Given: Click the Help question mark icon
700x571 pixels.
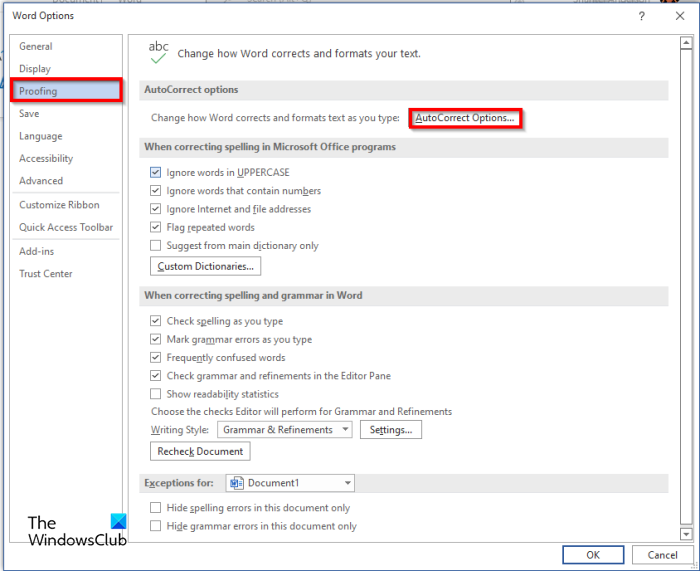Looking at the screenshot, I should pyautogui.click(x=642, y=17).
